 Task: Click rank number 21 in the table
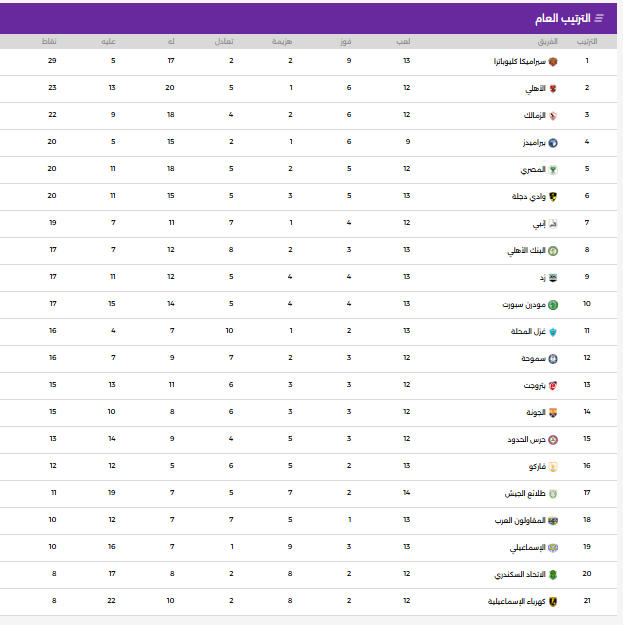[x=587, y=600]
